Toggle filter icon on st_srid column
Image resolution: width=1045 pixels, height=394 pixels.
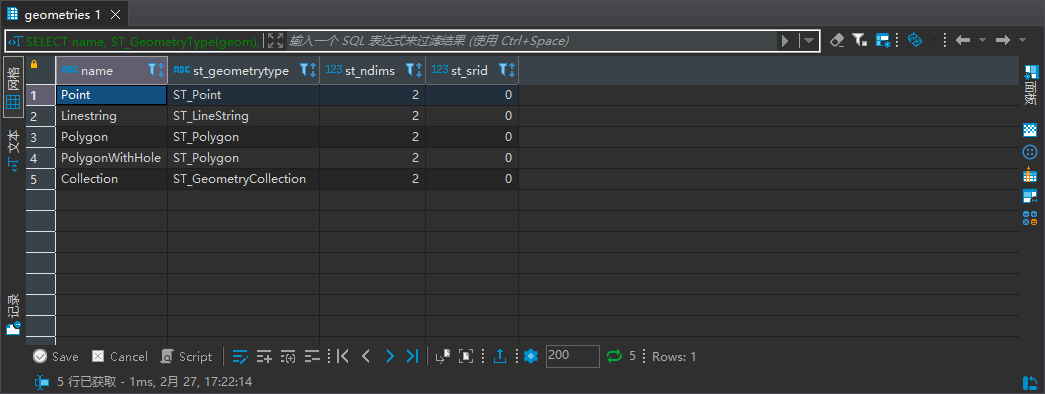pyautogui.click(x=503, y=70)
